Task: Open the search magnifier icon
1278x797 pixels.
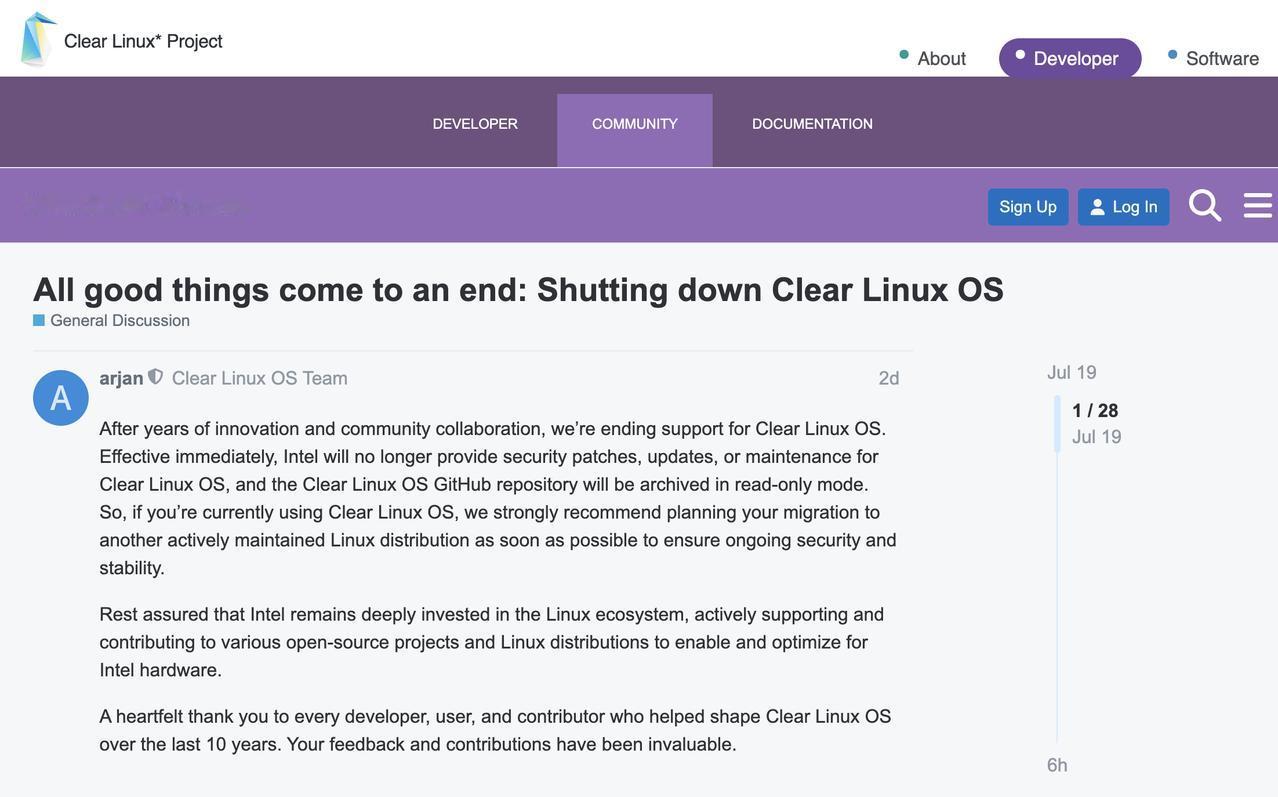Action: pos(1205,206)
